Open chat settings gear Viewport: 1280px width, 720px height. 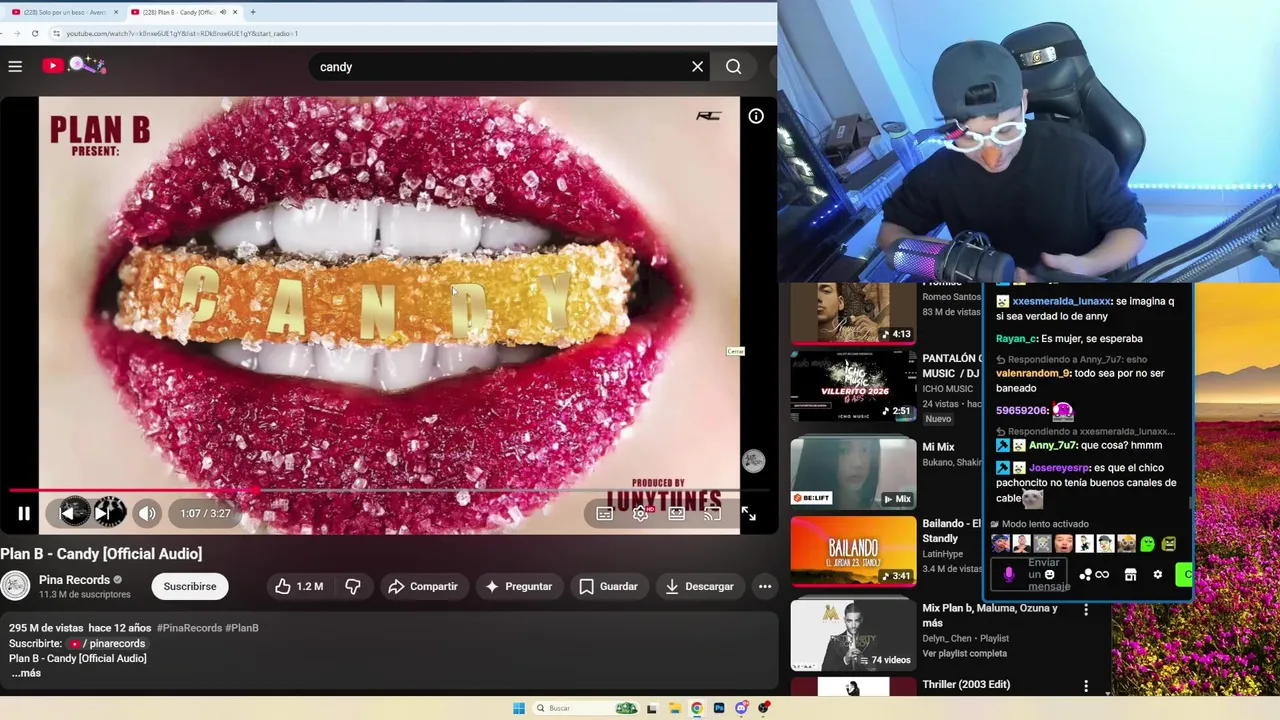[1158, 575]
